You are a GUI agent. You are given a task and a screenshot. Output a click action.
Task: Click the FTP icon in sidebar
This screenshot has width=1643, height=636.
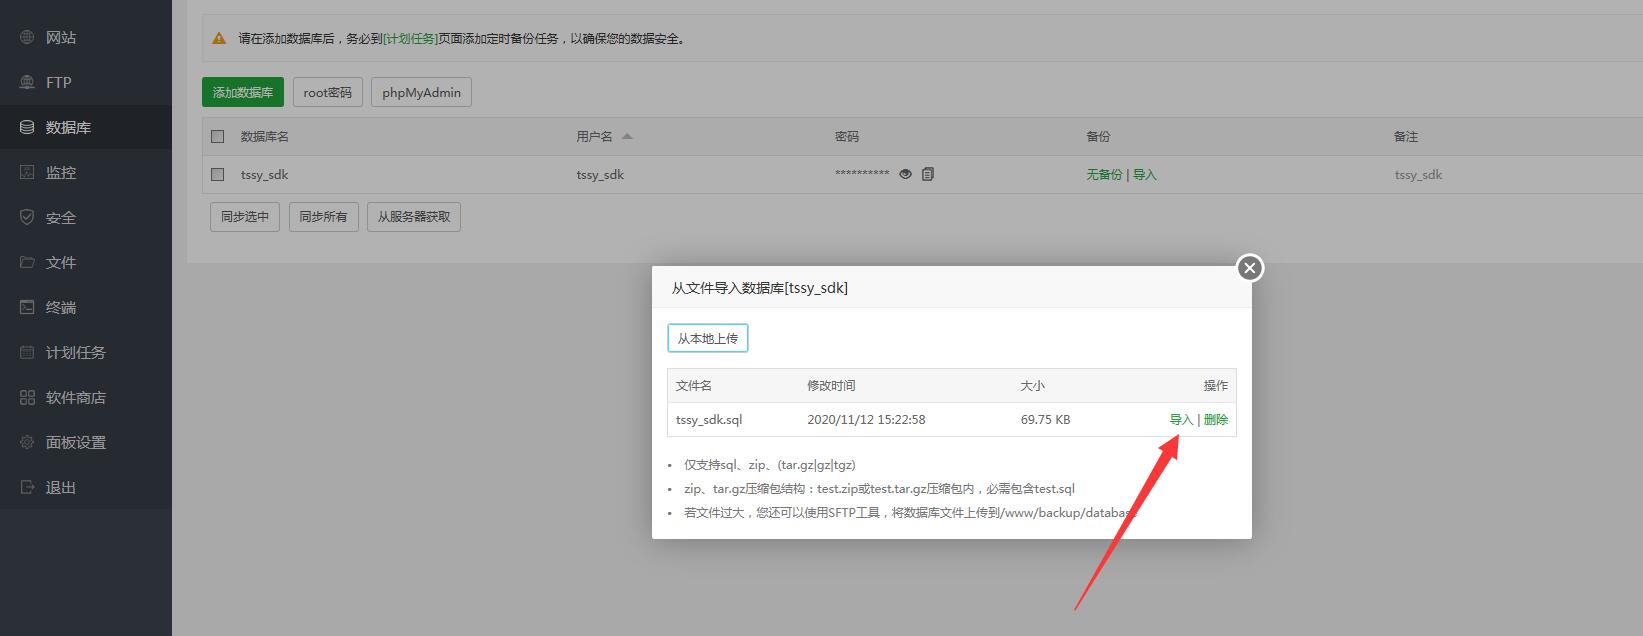pyautogui.click(x=27, y=82)
